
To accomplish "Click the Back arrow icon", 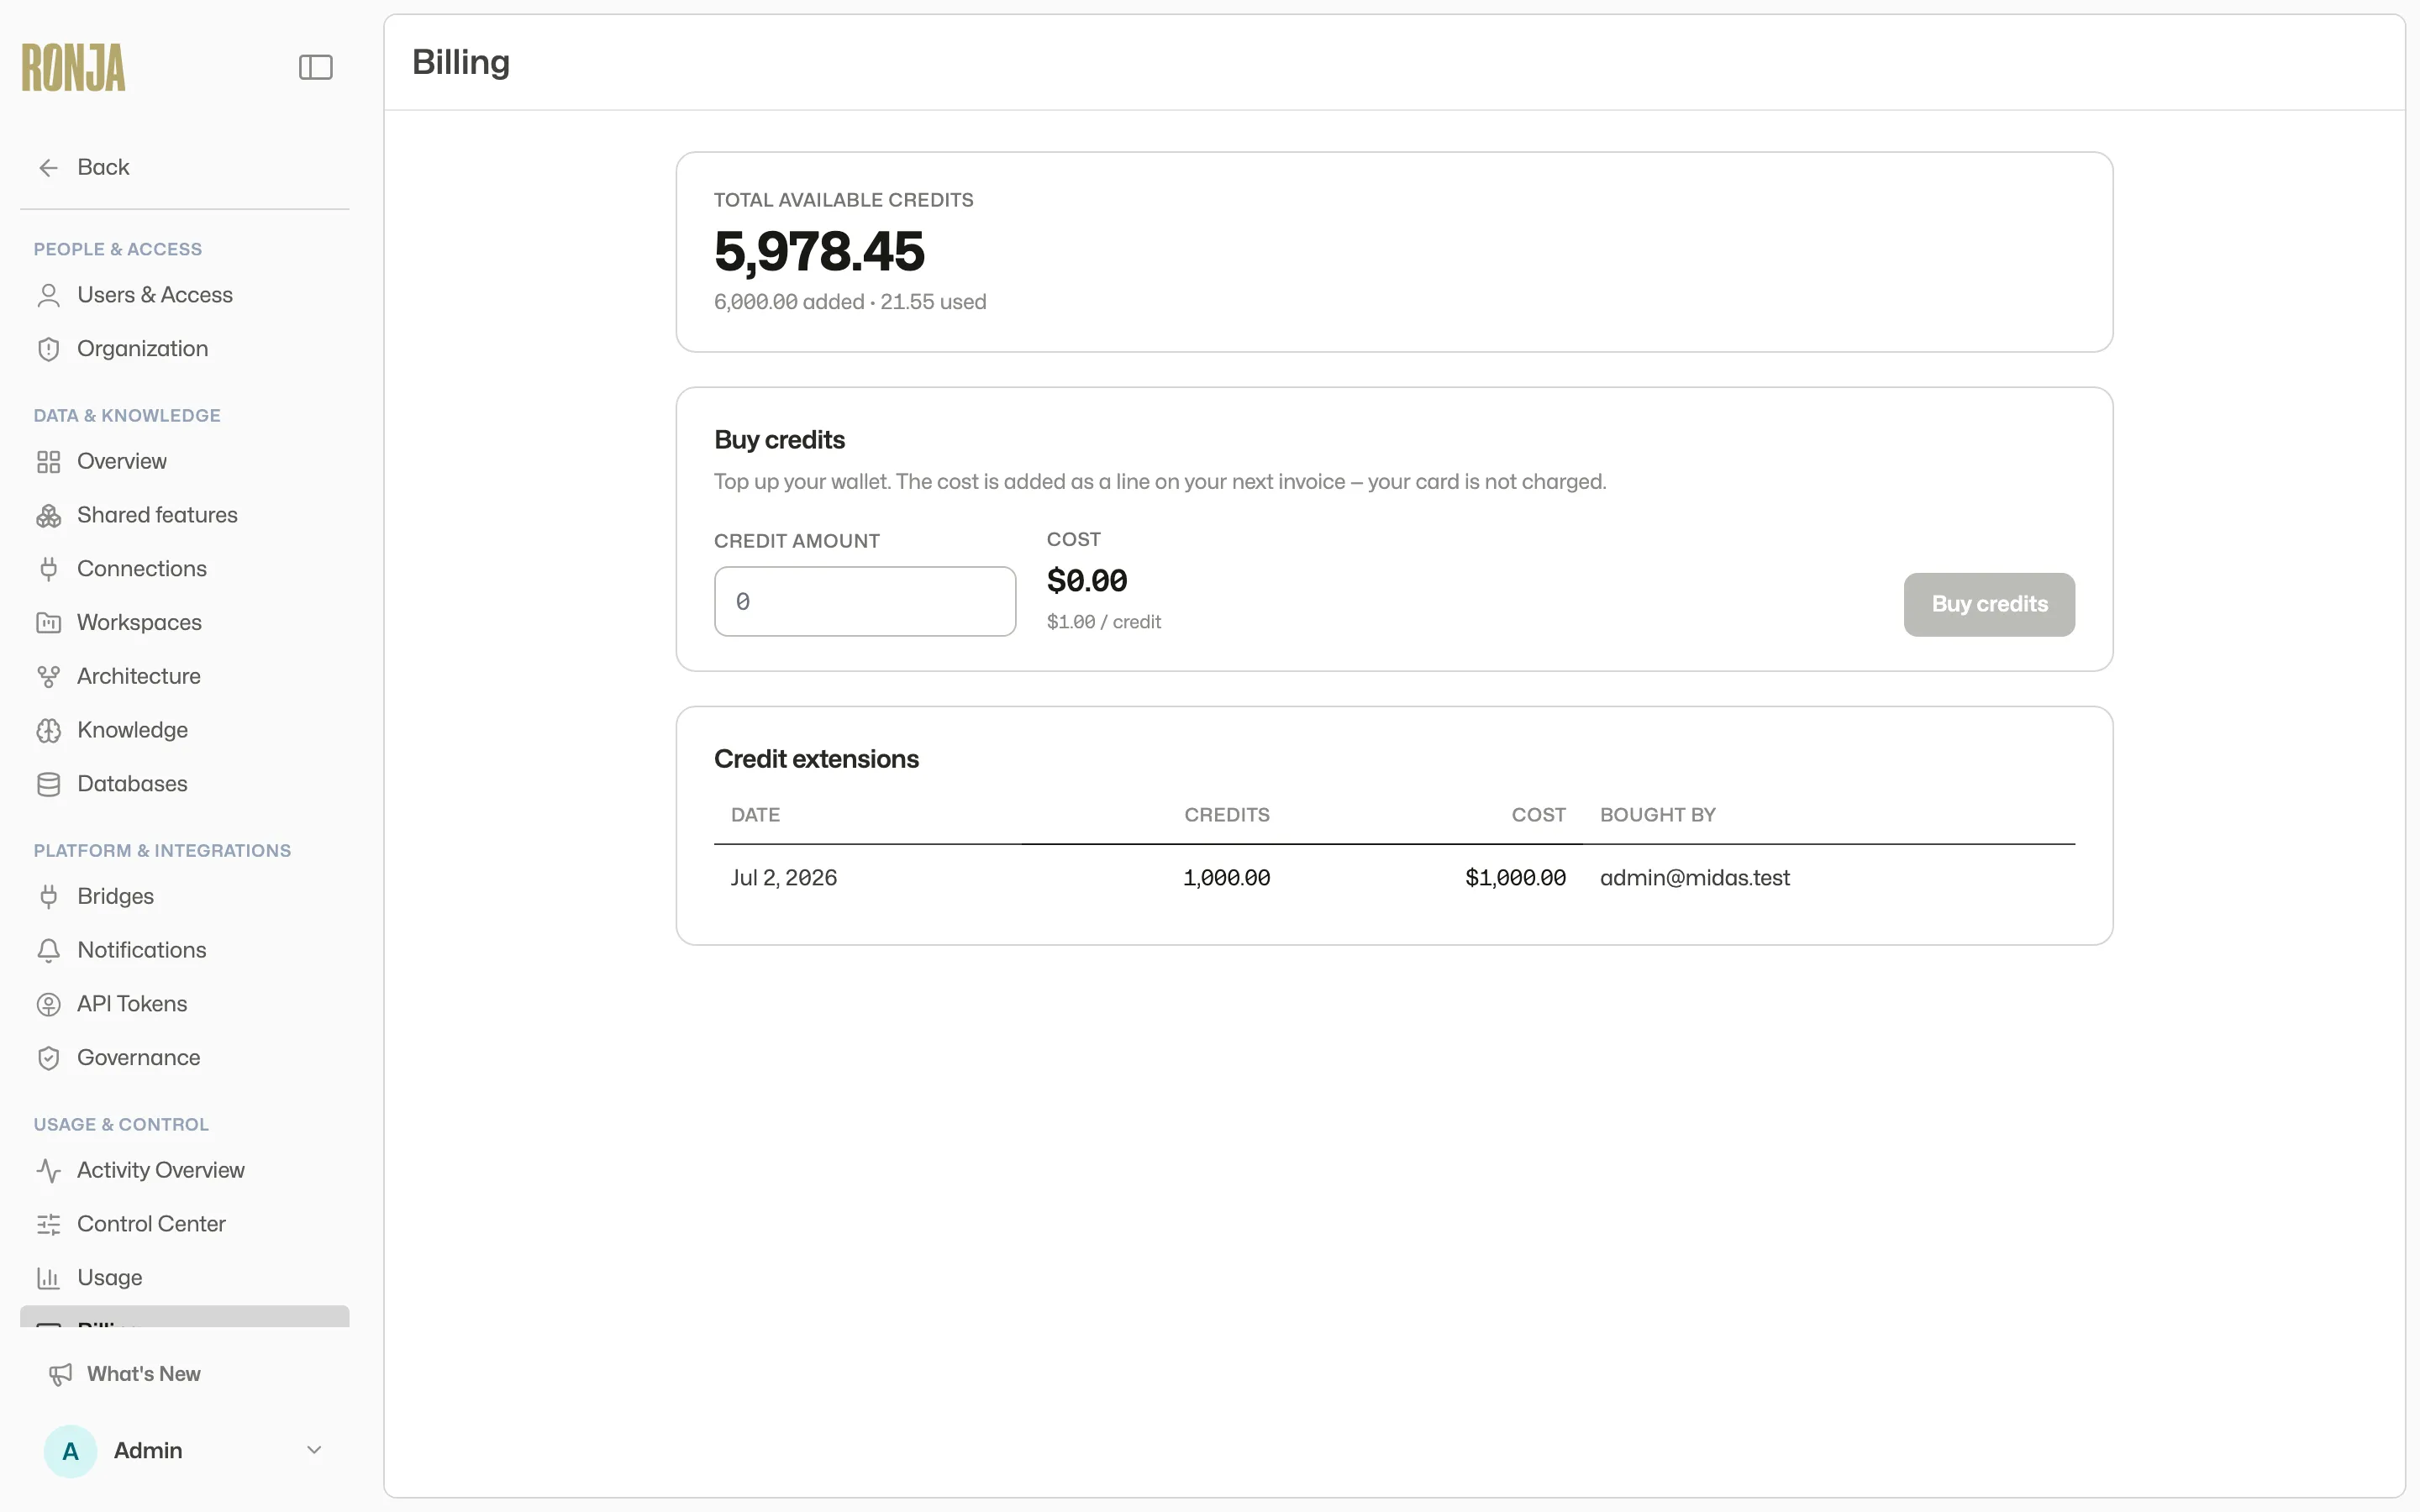I will click(48, 168).
